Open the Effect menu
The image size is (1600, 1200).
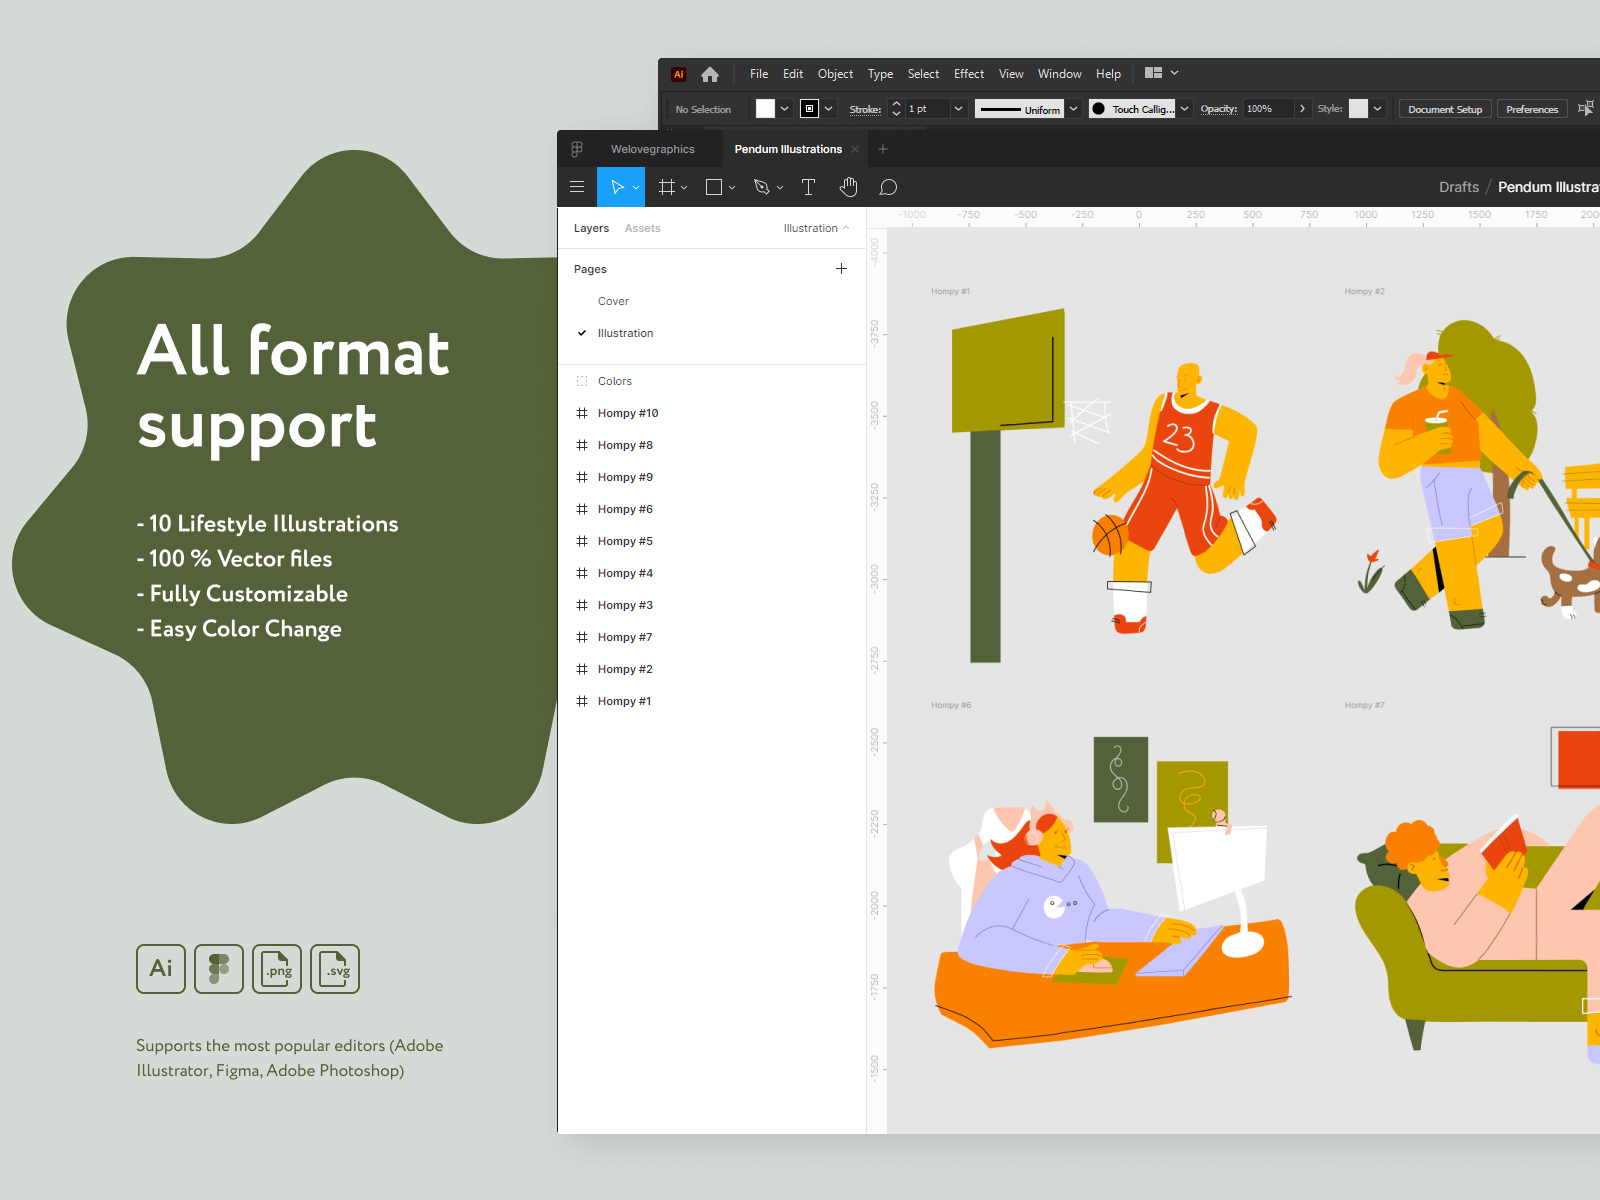(x=968, y=74)
